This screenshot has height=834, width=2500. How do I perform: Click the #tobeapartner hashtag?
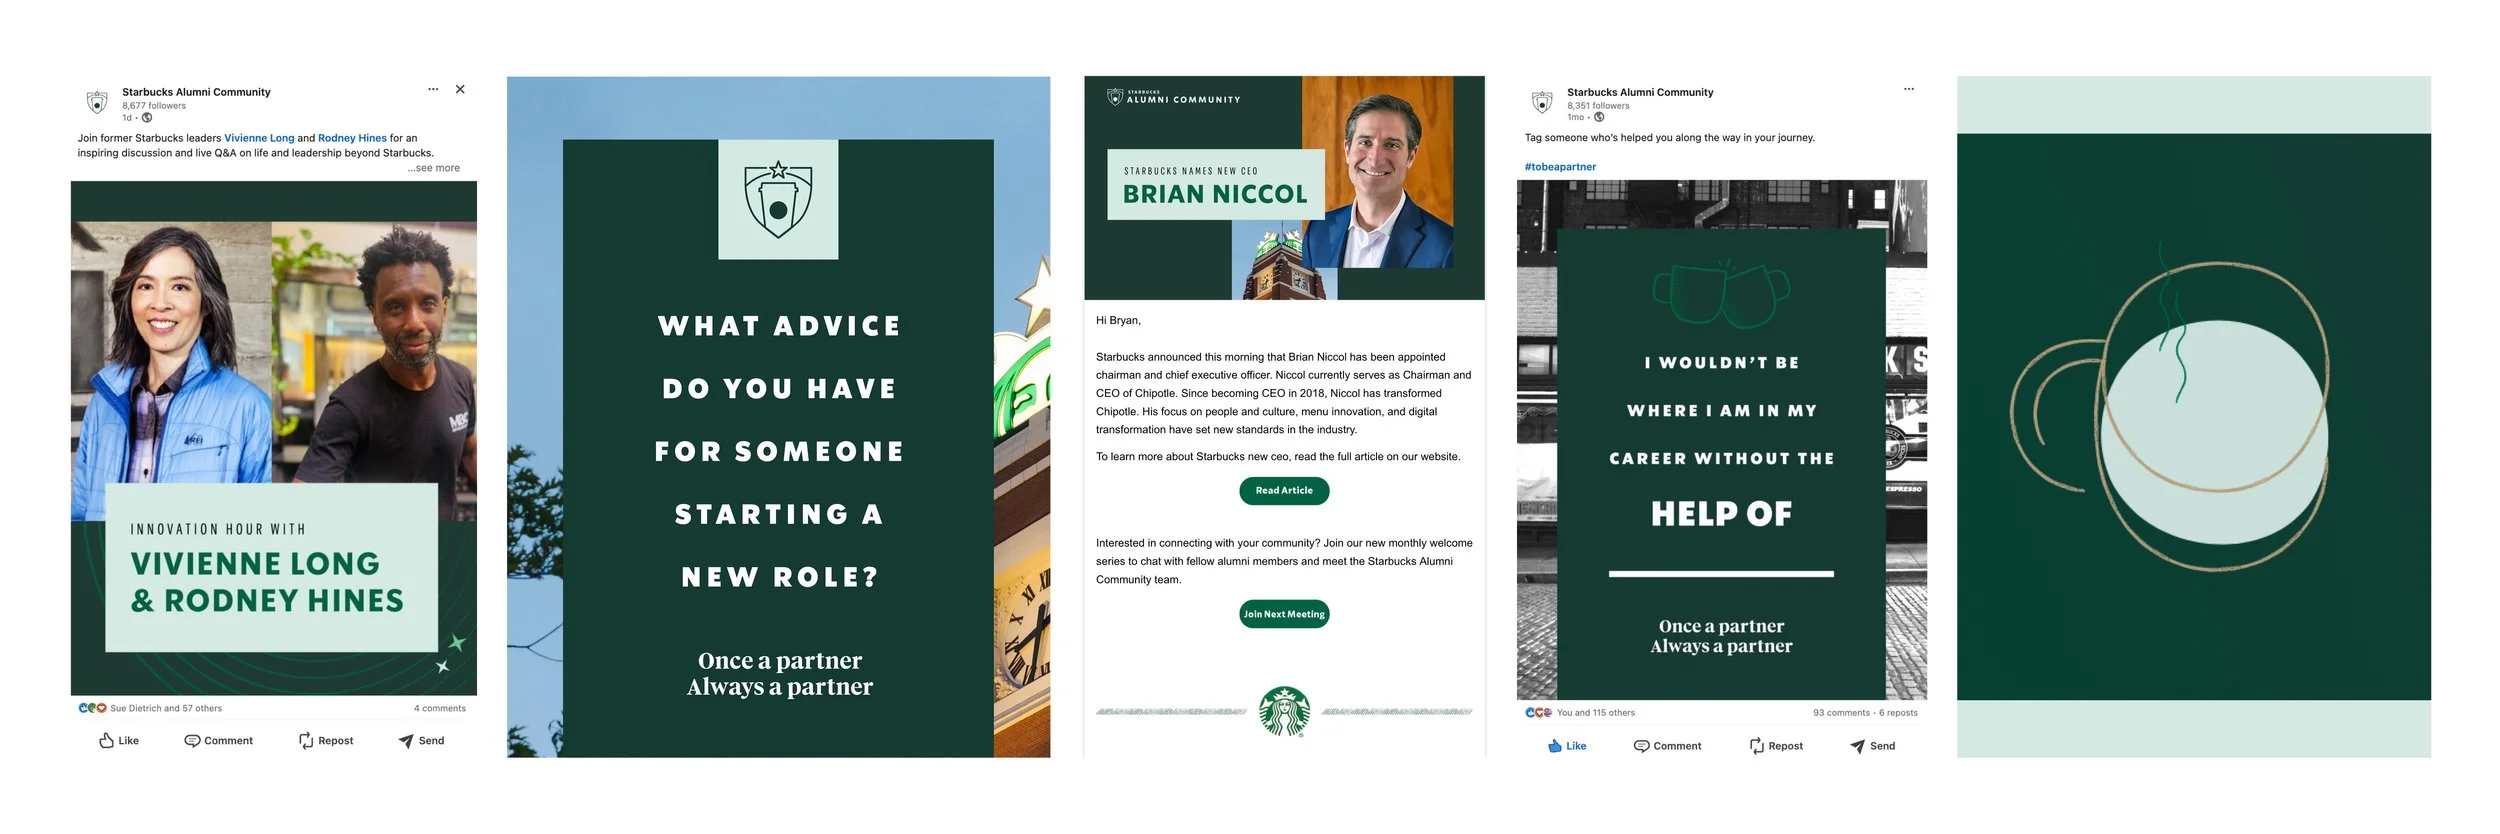click(x=1560, y=167)
